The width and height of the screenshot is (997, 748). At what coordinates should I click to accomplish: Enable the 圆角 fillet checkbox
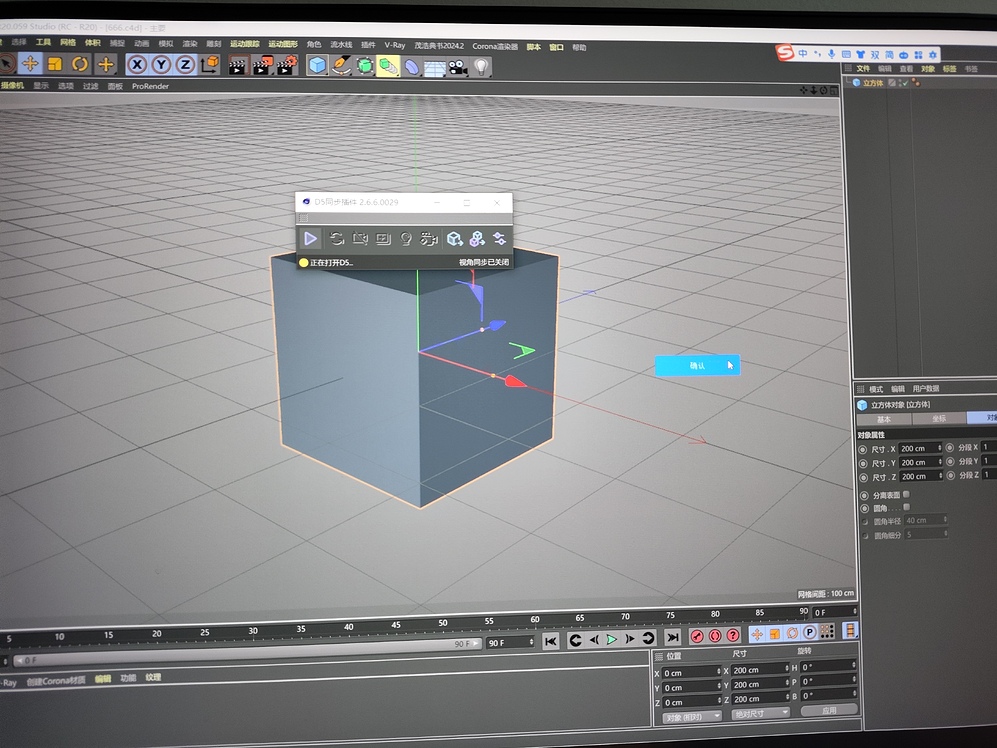[907, 507]
